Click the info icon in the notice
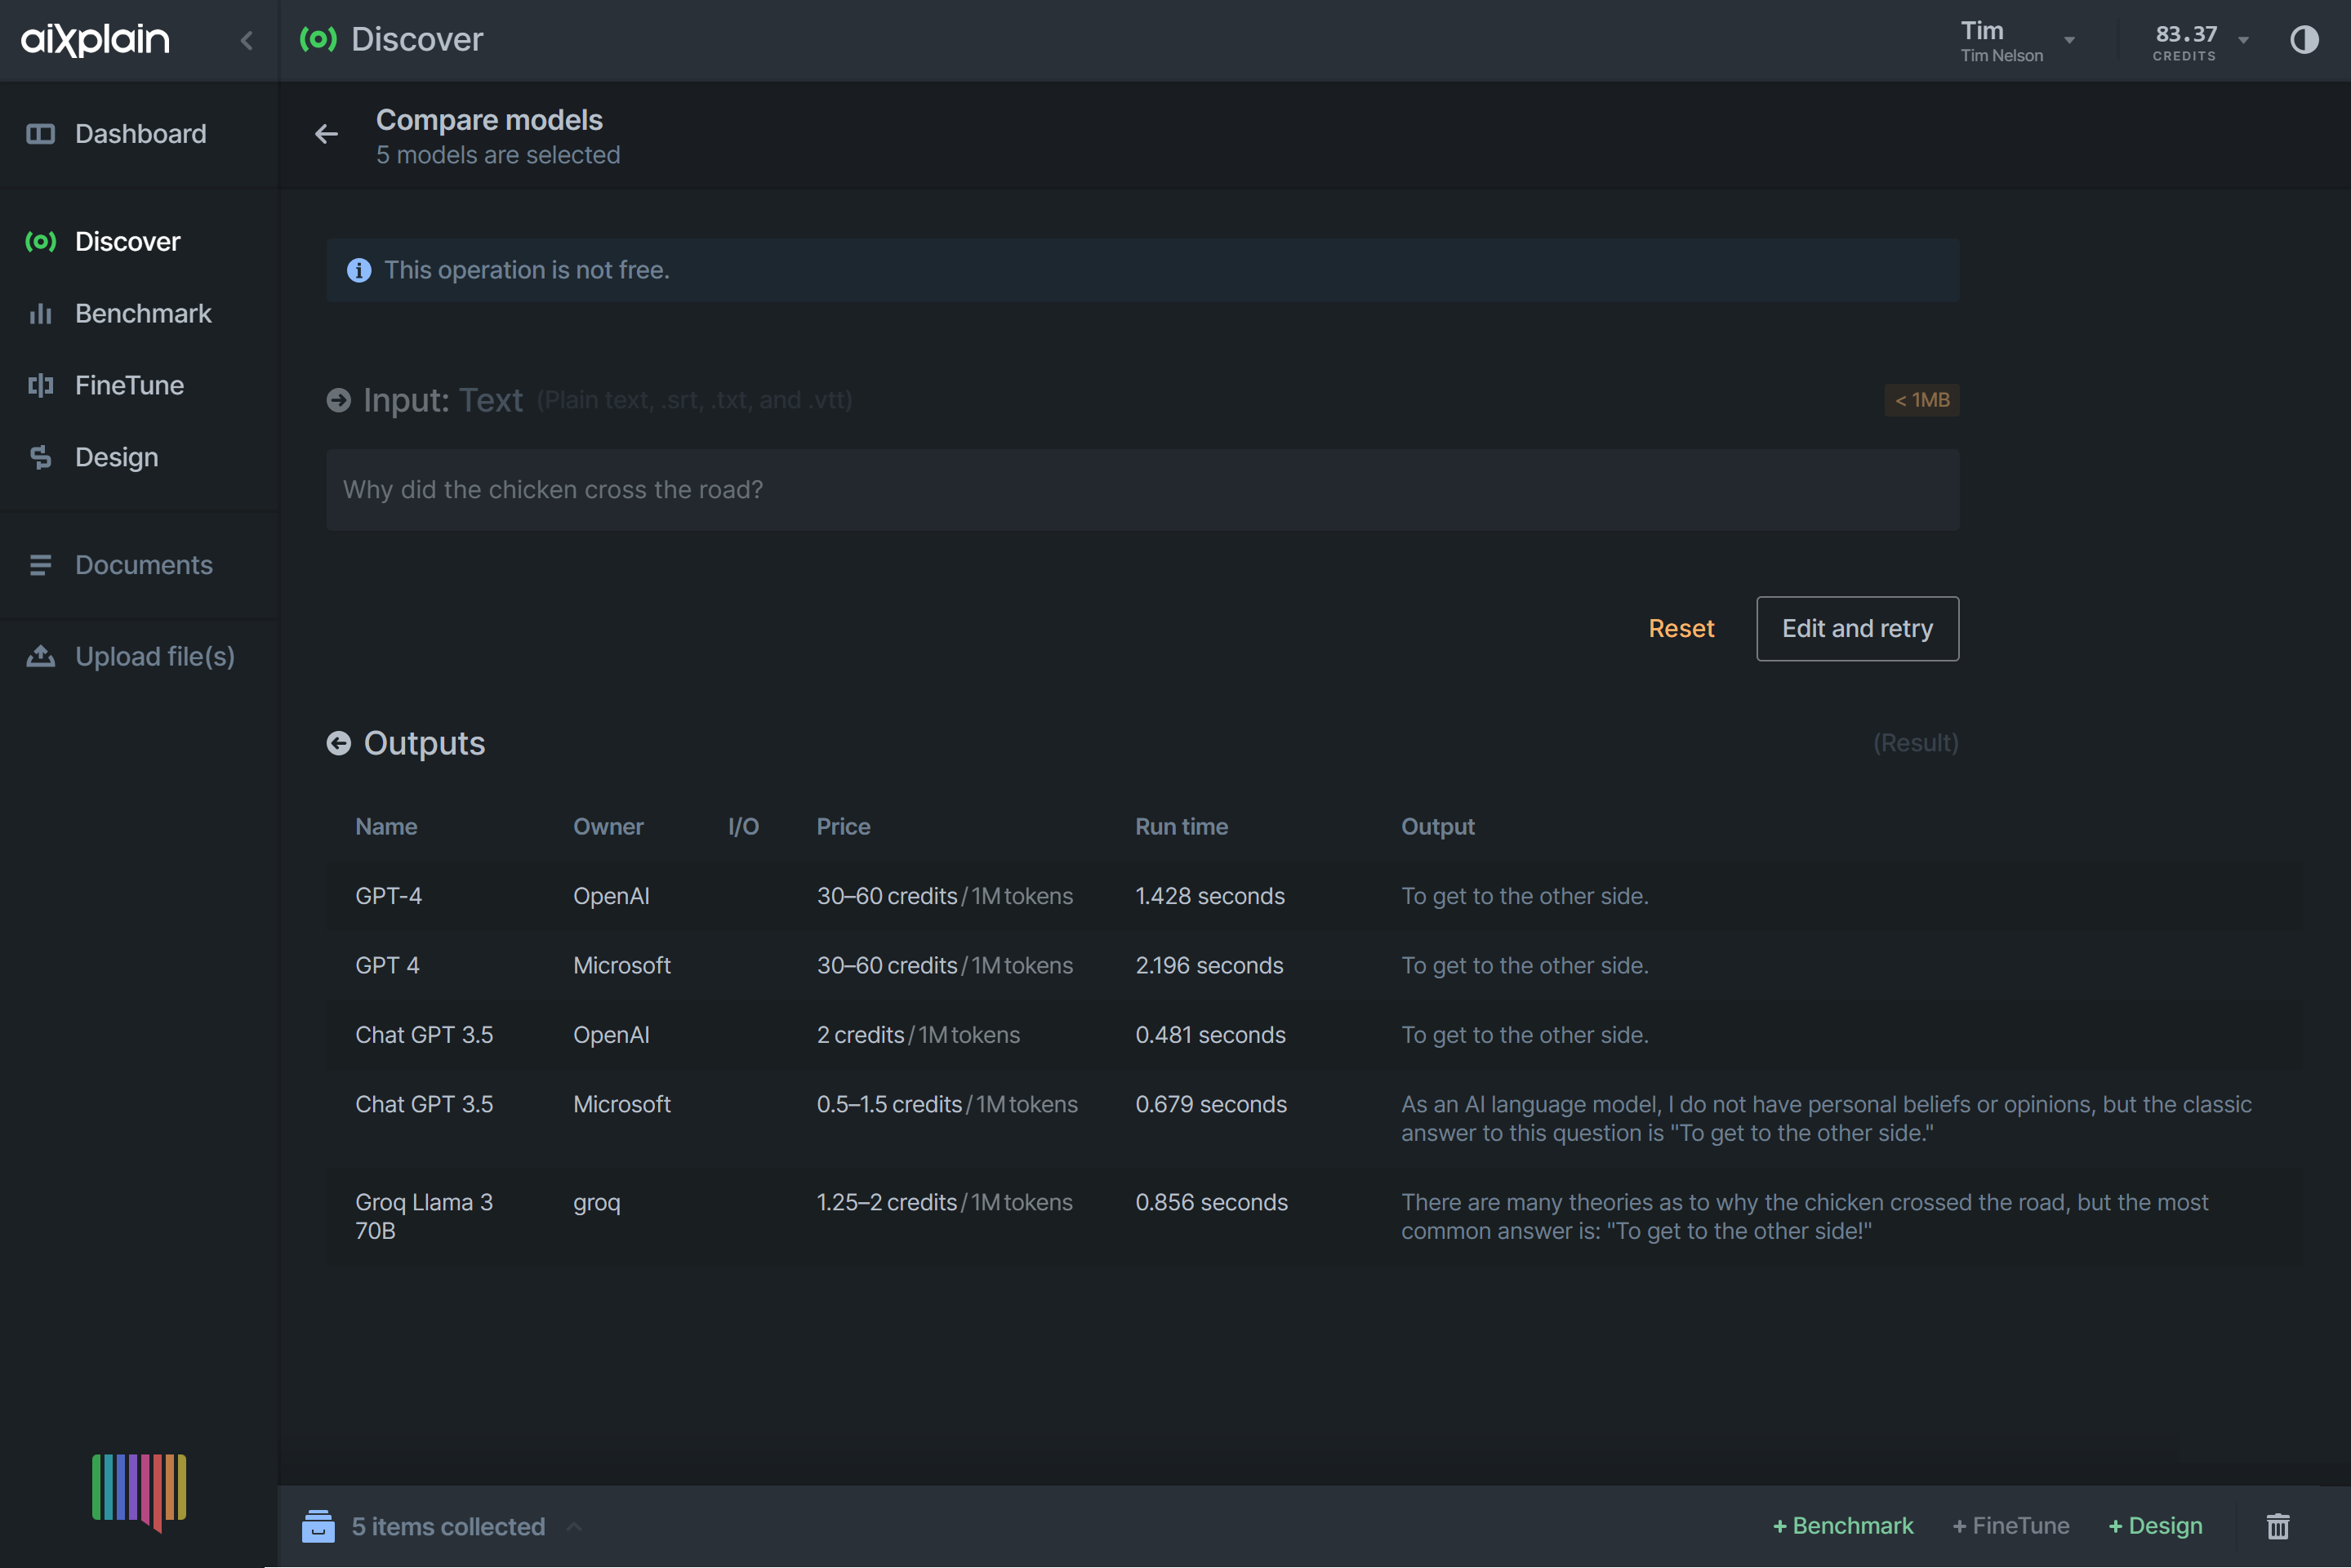The width and height of the screenshot is (2351, 1568). pos(359,271)
